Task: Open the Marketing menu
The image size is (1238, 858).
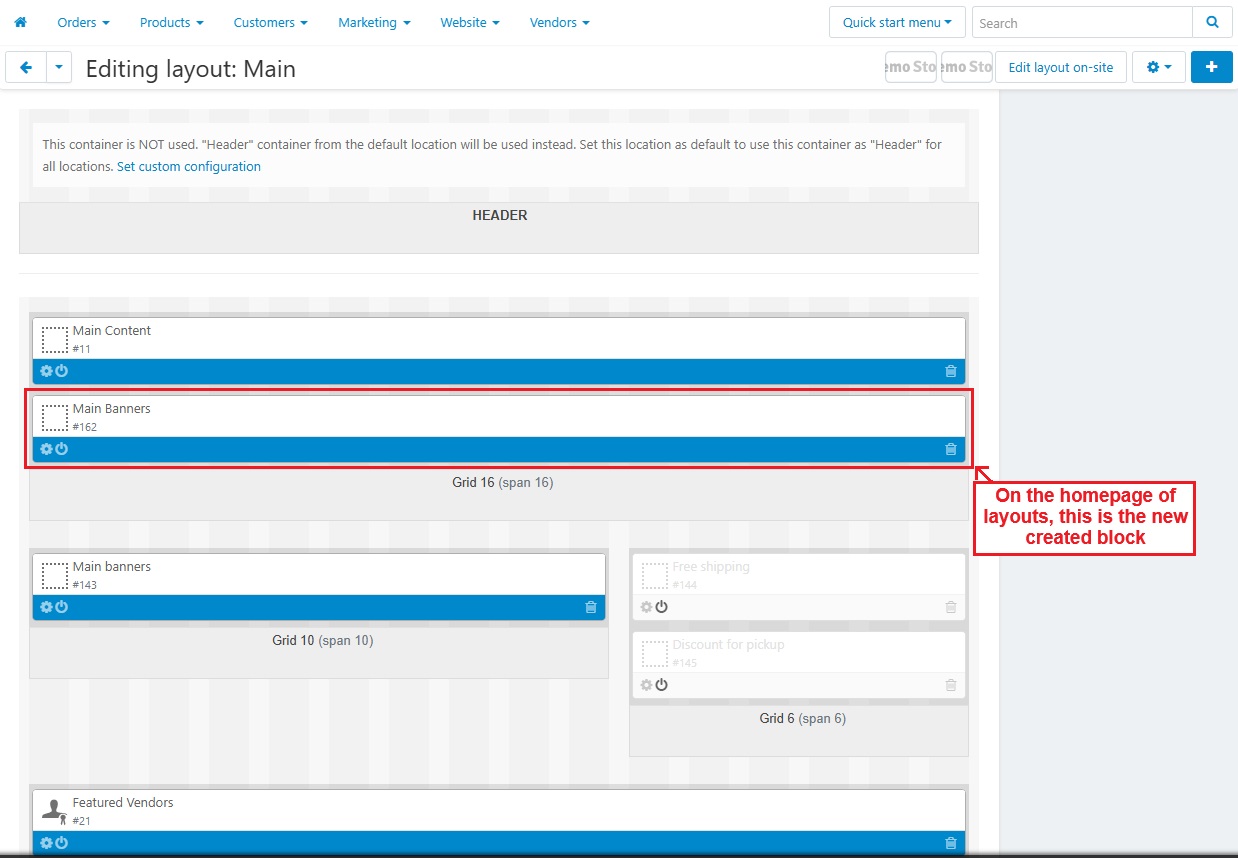Action: (374, 22)
